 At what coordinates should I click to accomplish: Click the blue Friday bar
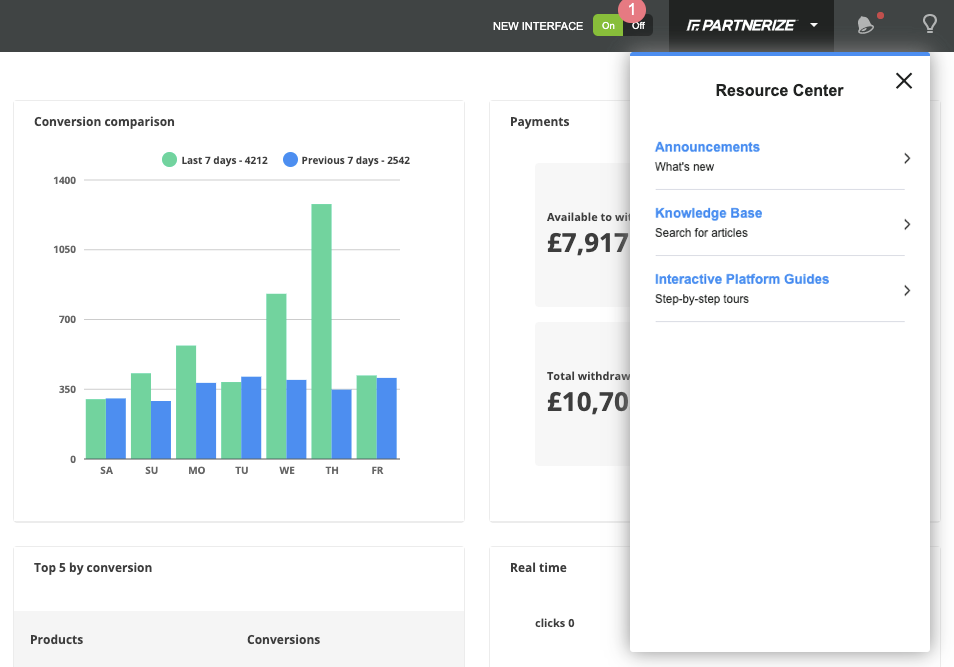click(x=386, y=418)
